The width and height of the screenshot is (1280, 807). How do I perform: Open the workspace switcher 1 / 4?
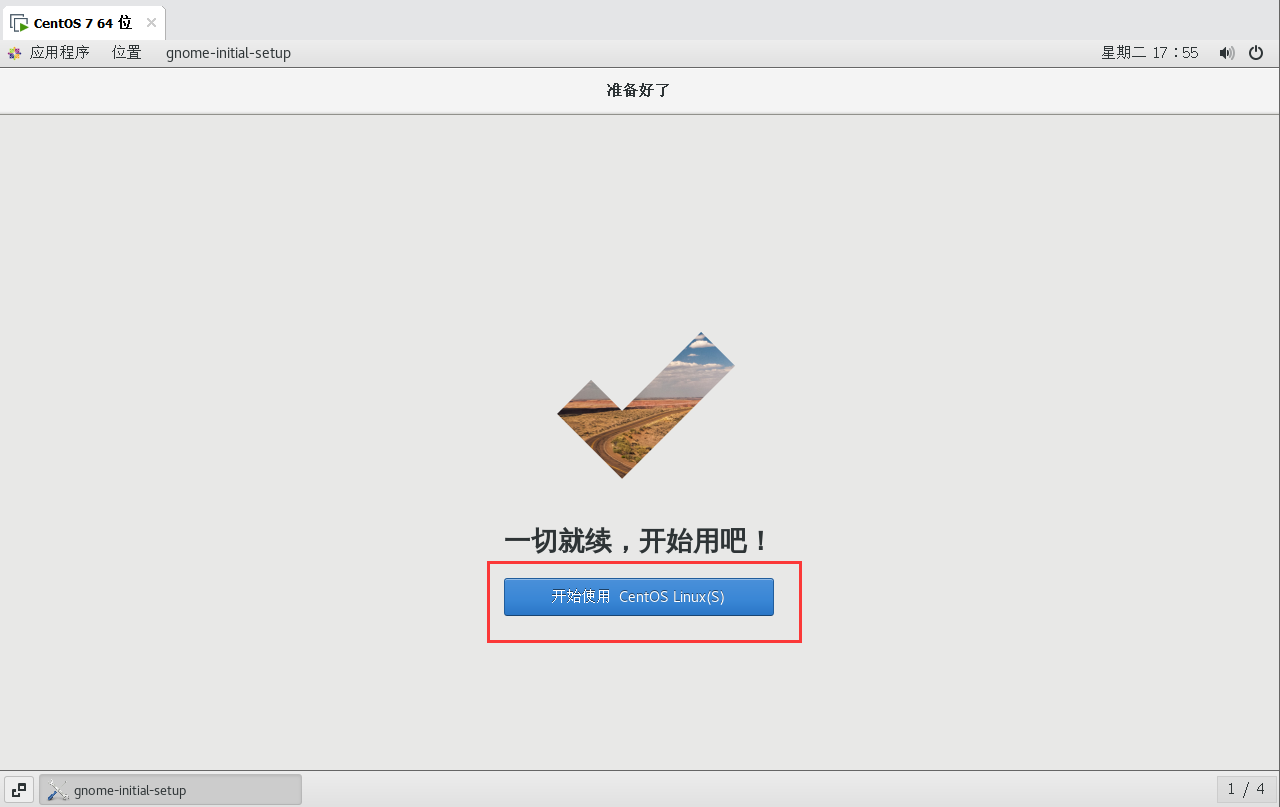(1246, 790)
